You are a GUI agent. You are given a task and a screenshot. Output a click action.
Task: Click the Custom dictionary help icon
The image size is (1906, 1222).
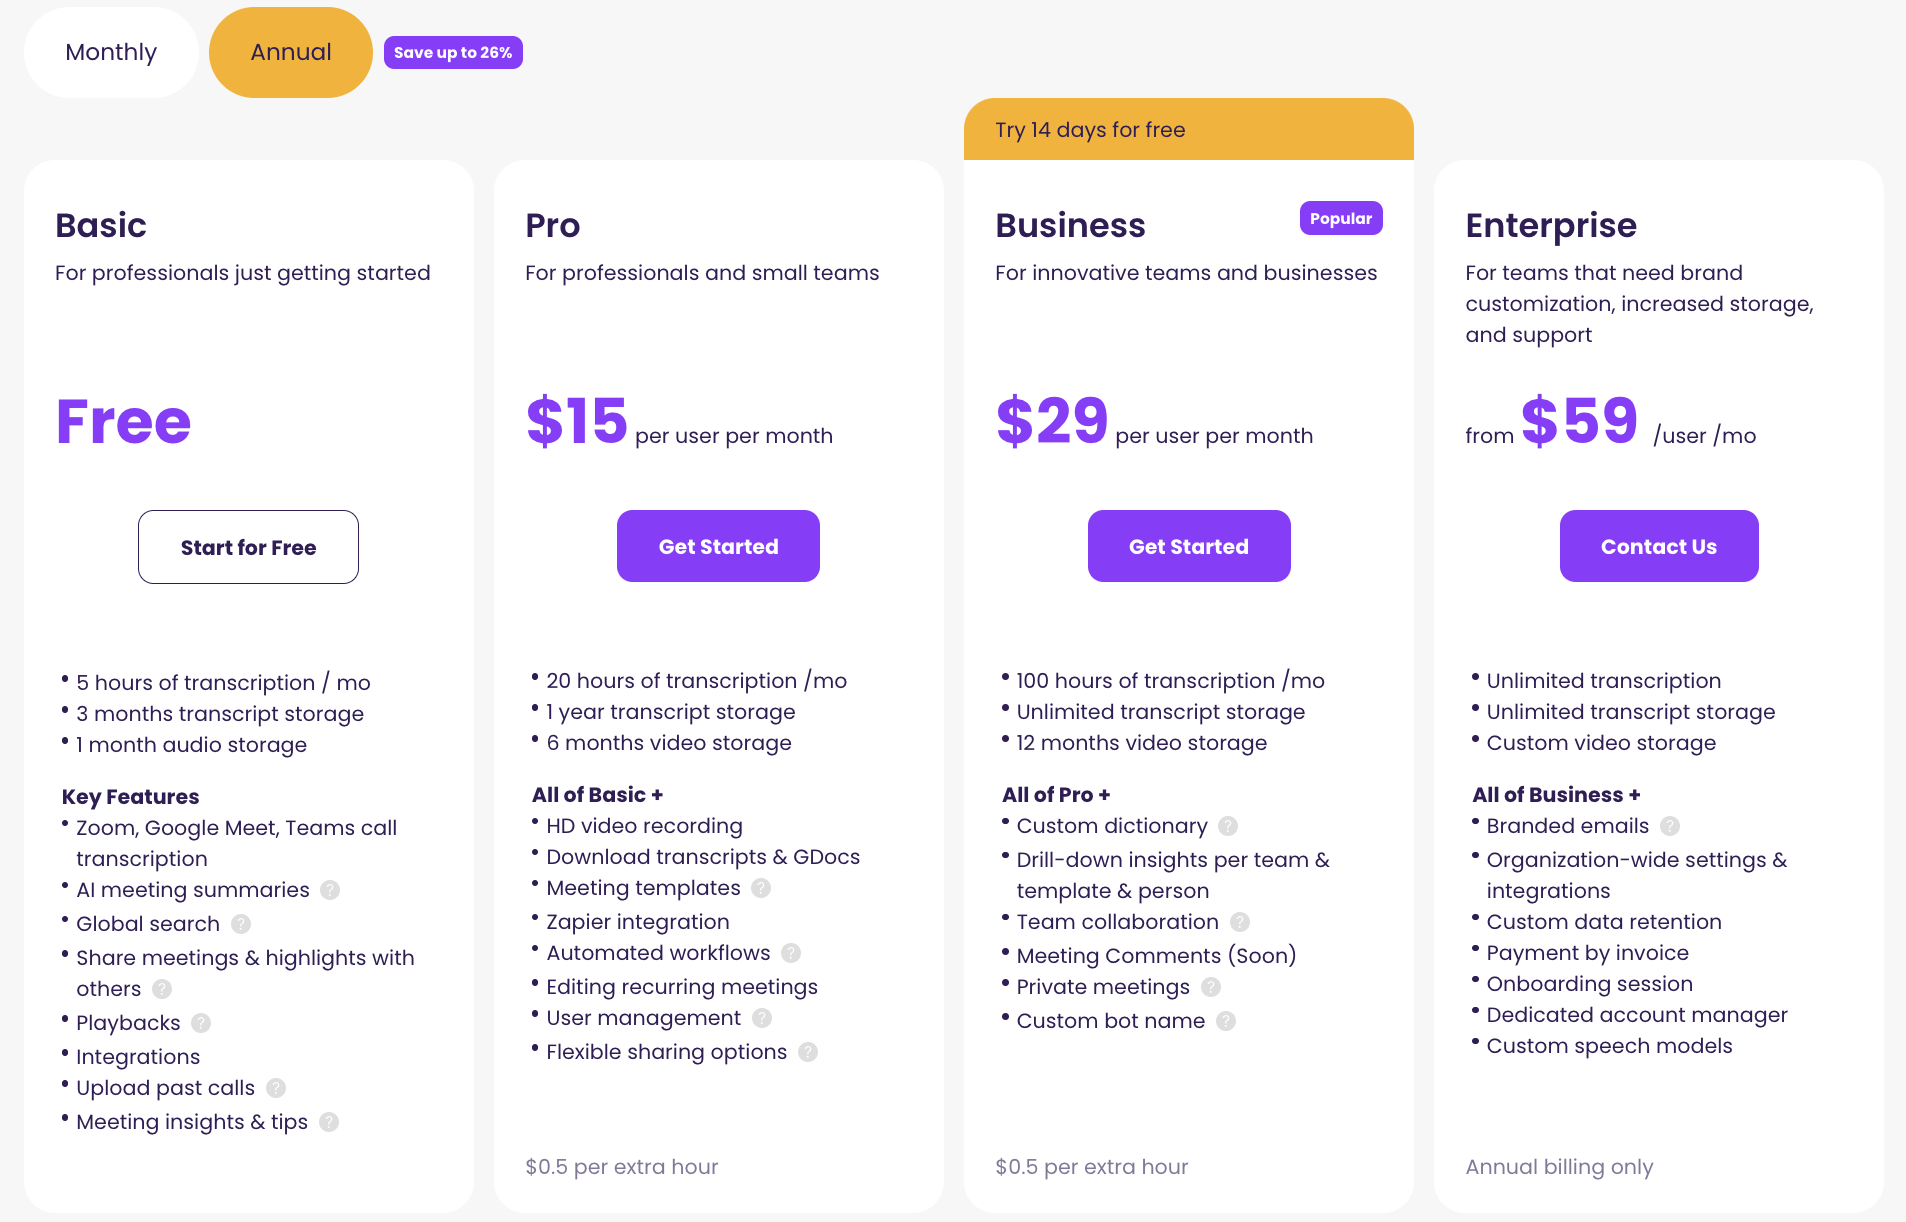pyautogui.click(x=1228, y=826)
